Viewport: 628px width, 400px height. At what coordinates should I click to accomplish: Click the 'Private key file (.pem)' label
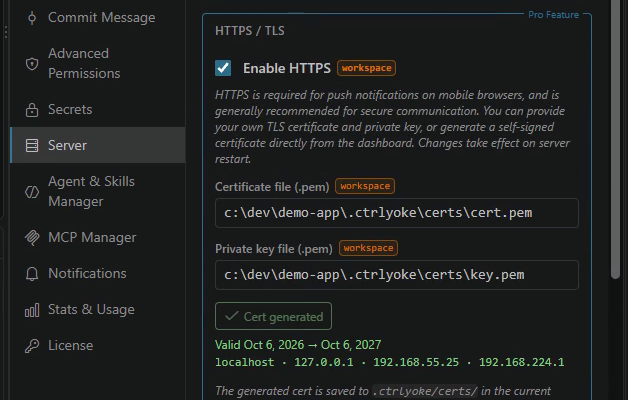tap(274, 249)
